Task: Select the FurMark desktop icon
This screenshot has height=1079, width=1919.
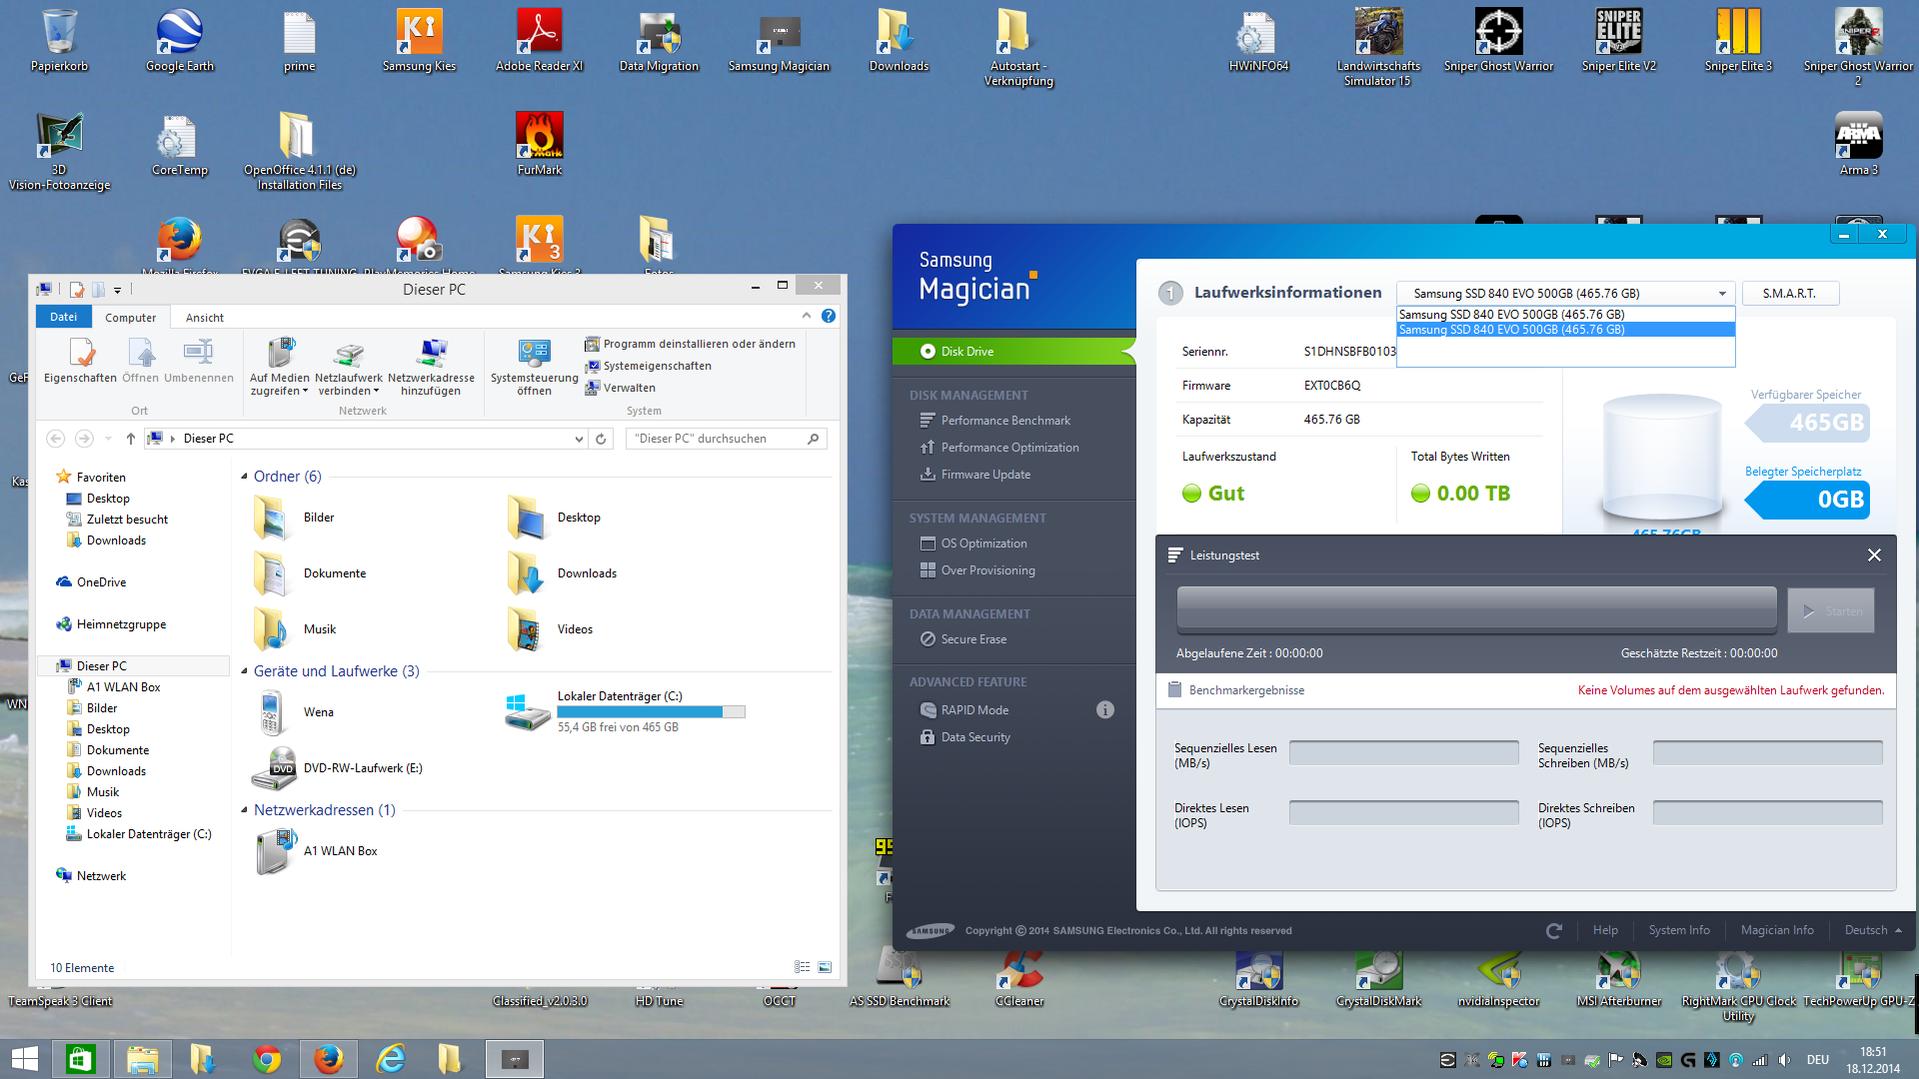Action: click(540, 145)
